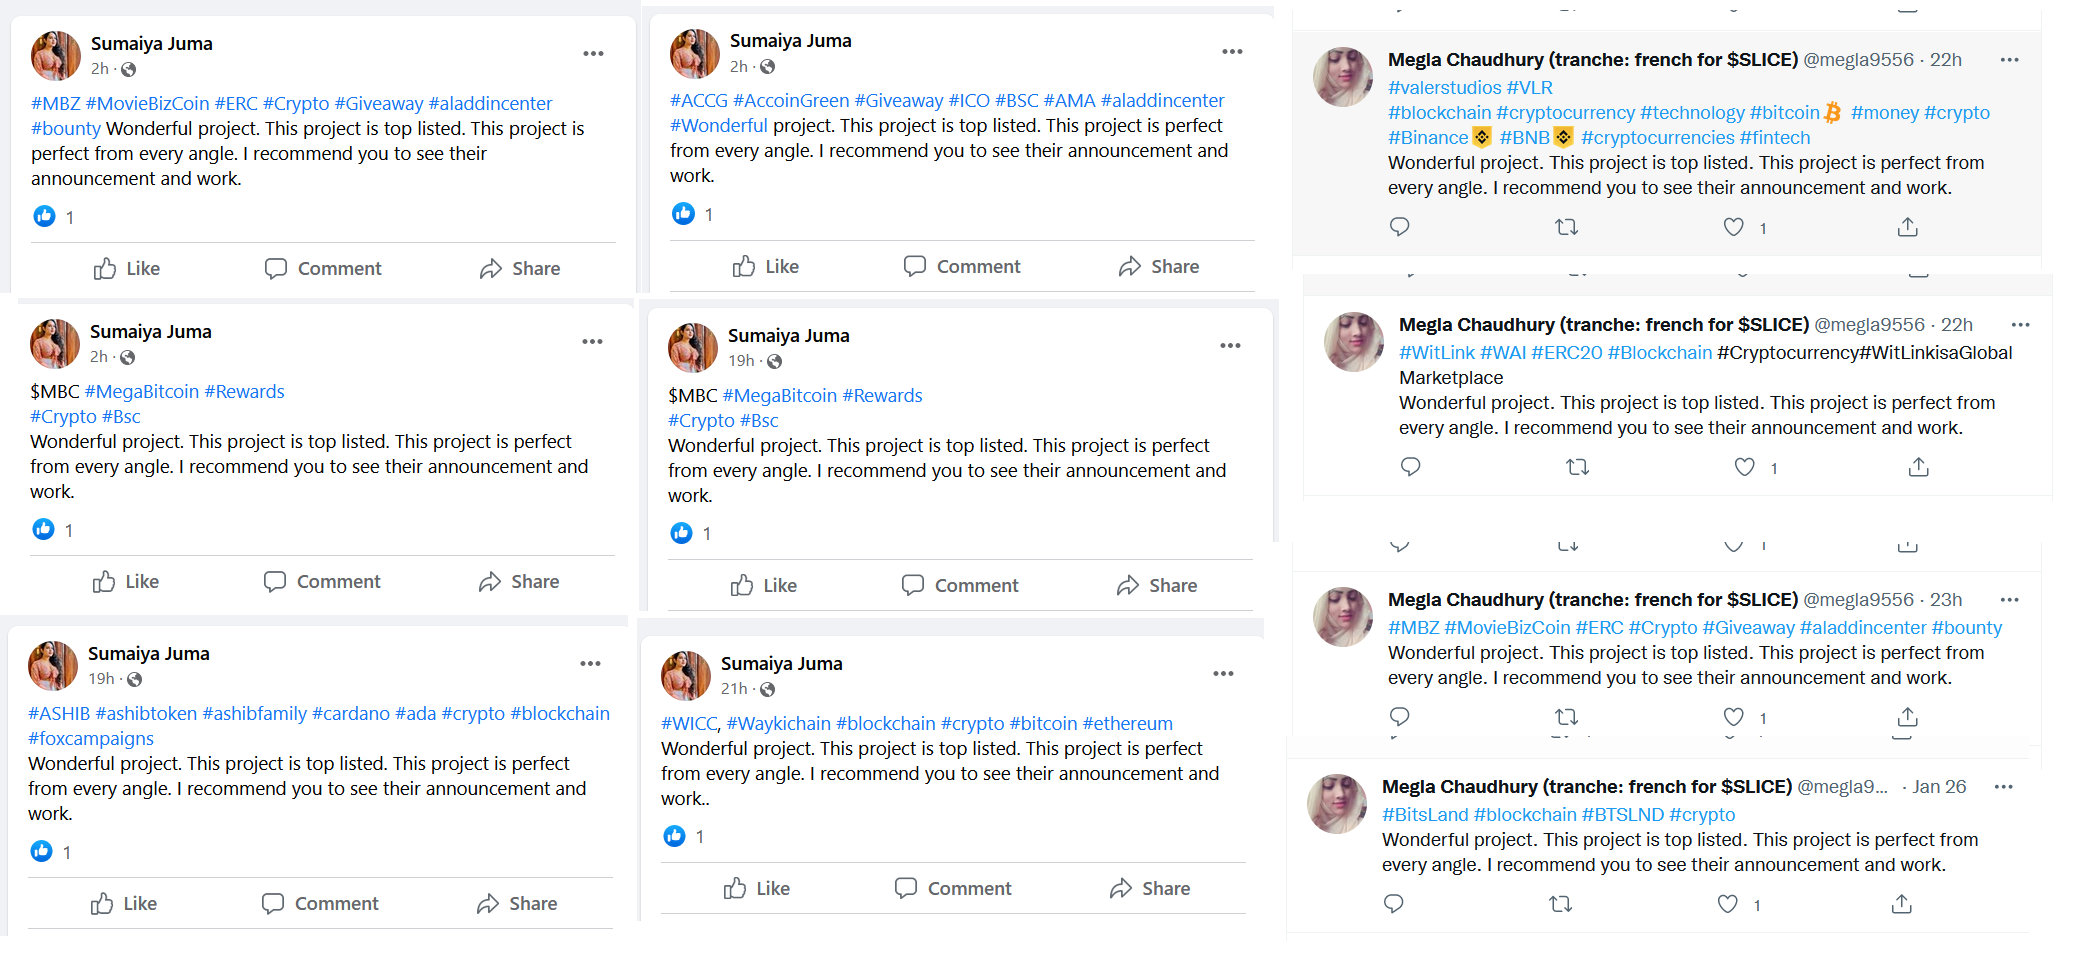The height and width of the screenshot is (980, 2084).
Task: Click share upload icon on #MBZ tweet
Action: pos(1908,717)
